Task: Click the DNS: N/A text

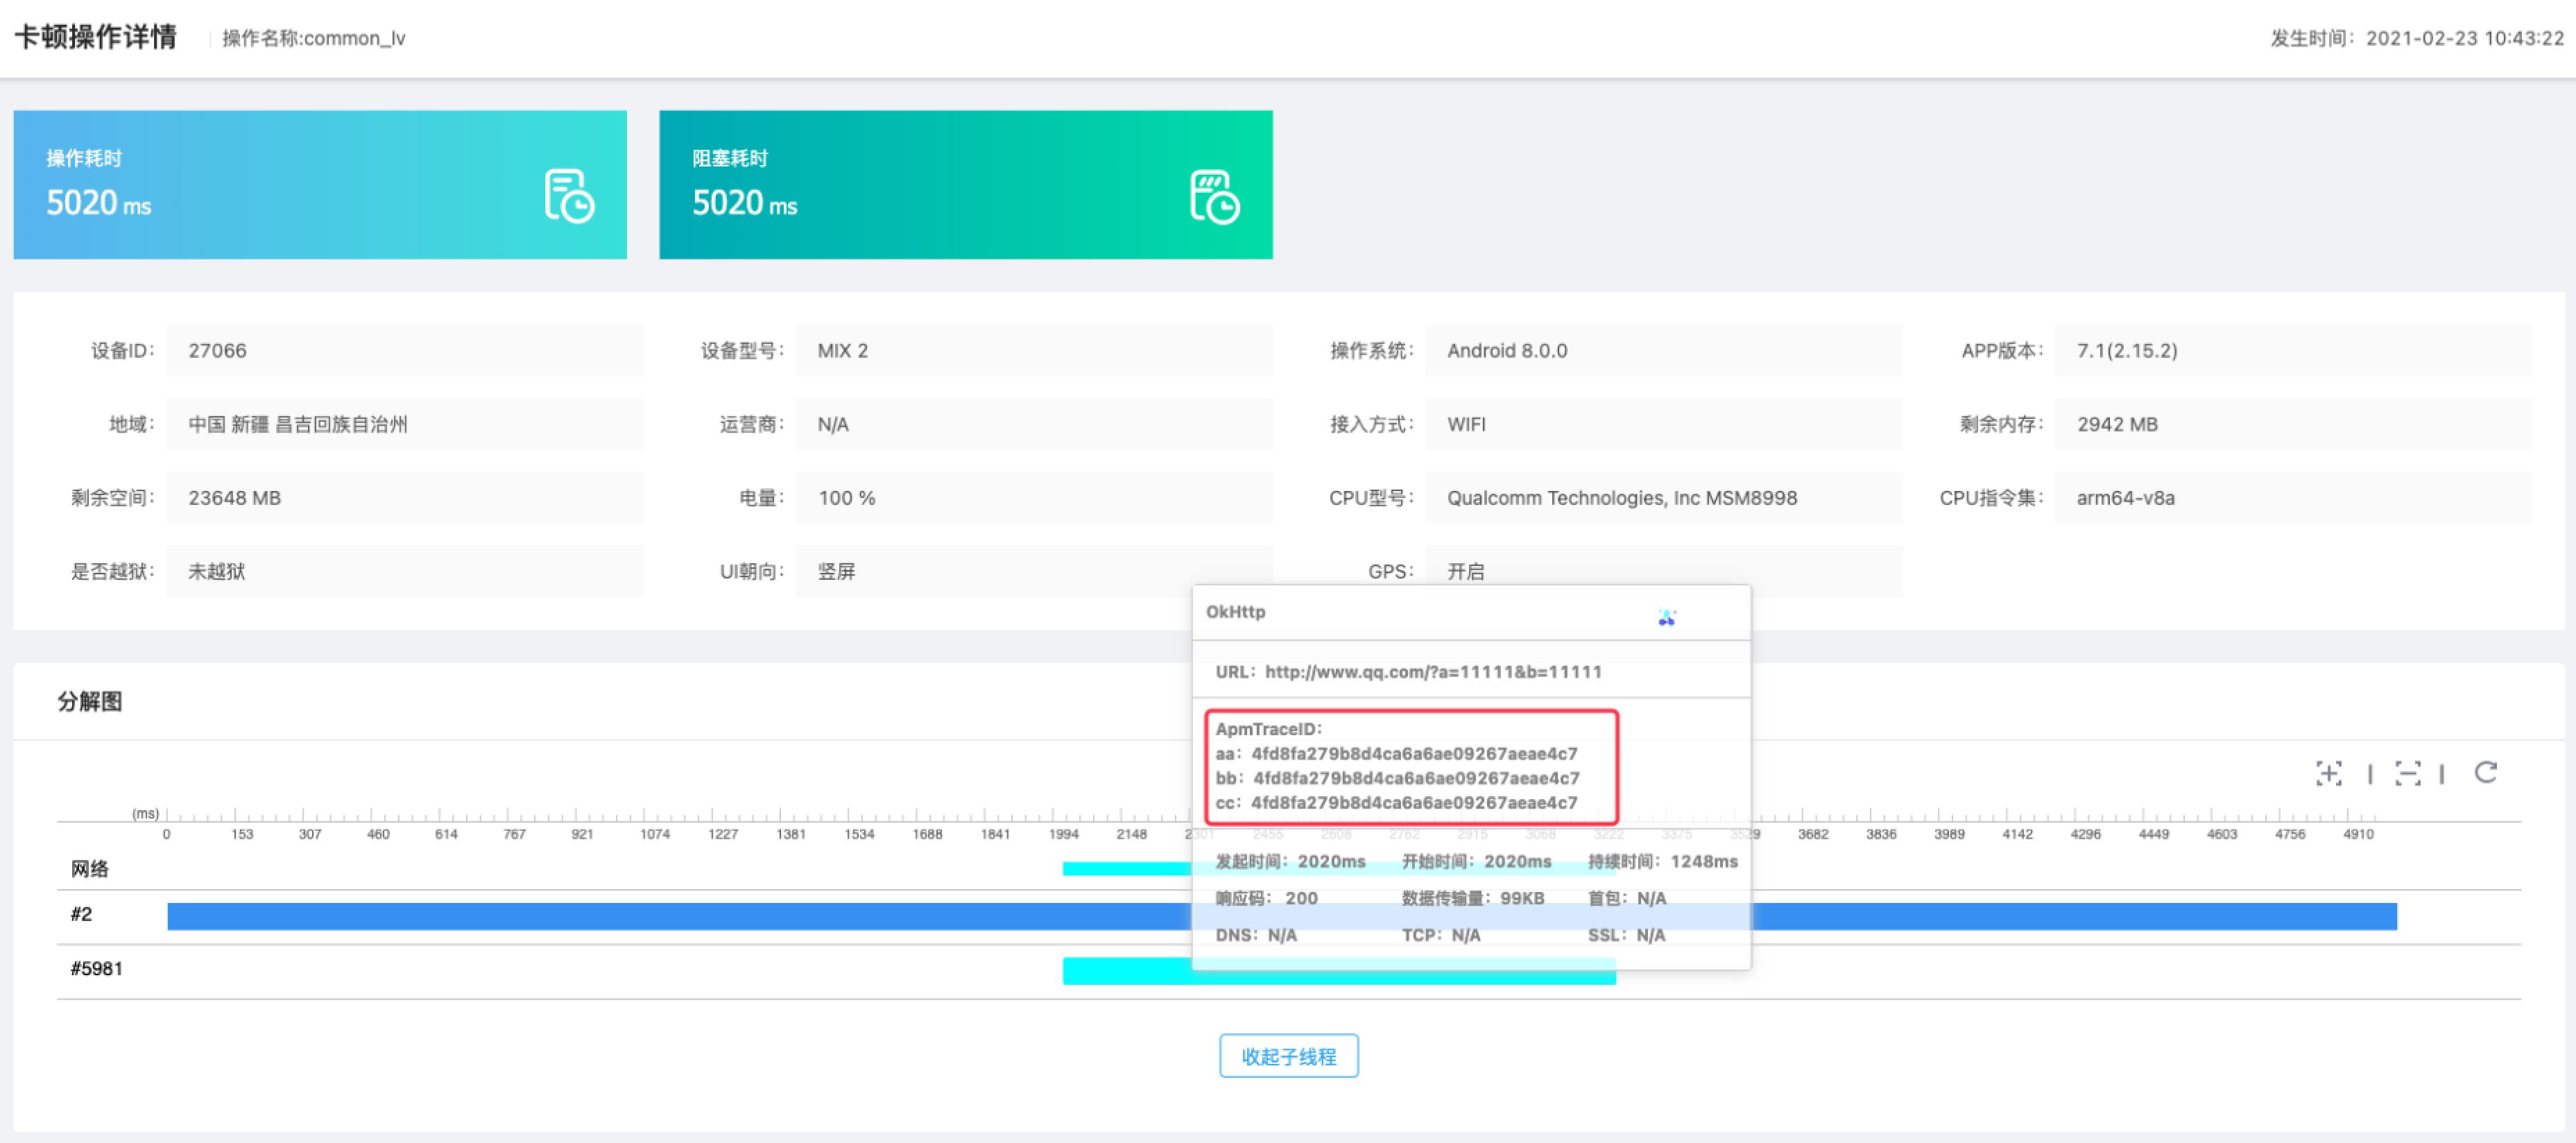Action: point(1256,936)
